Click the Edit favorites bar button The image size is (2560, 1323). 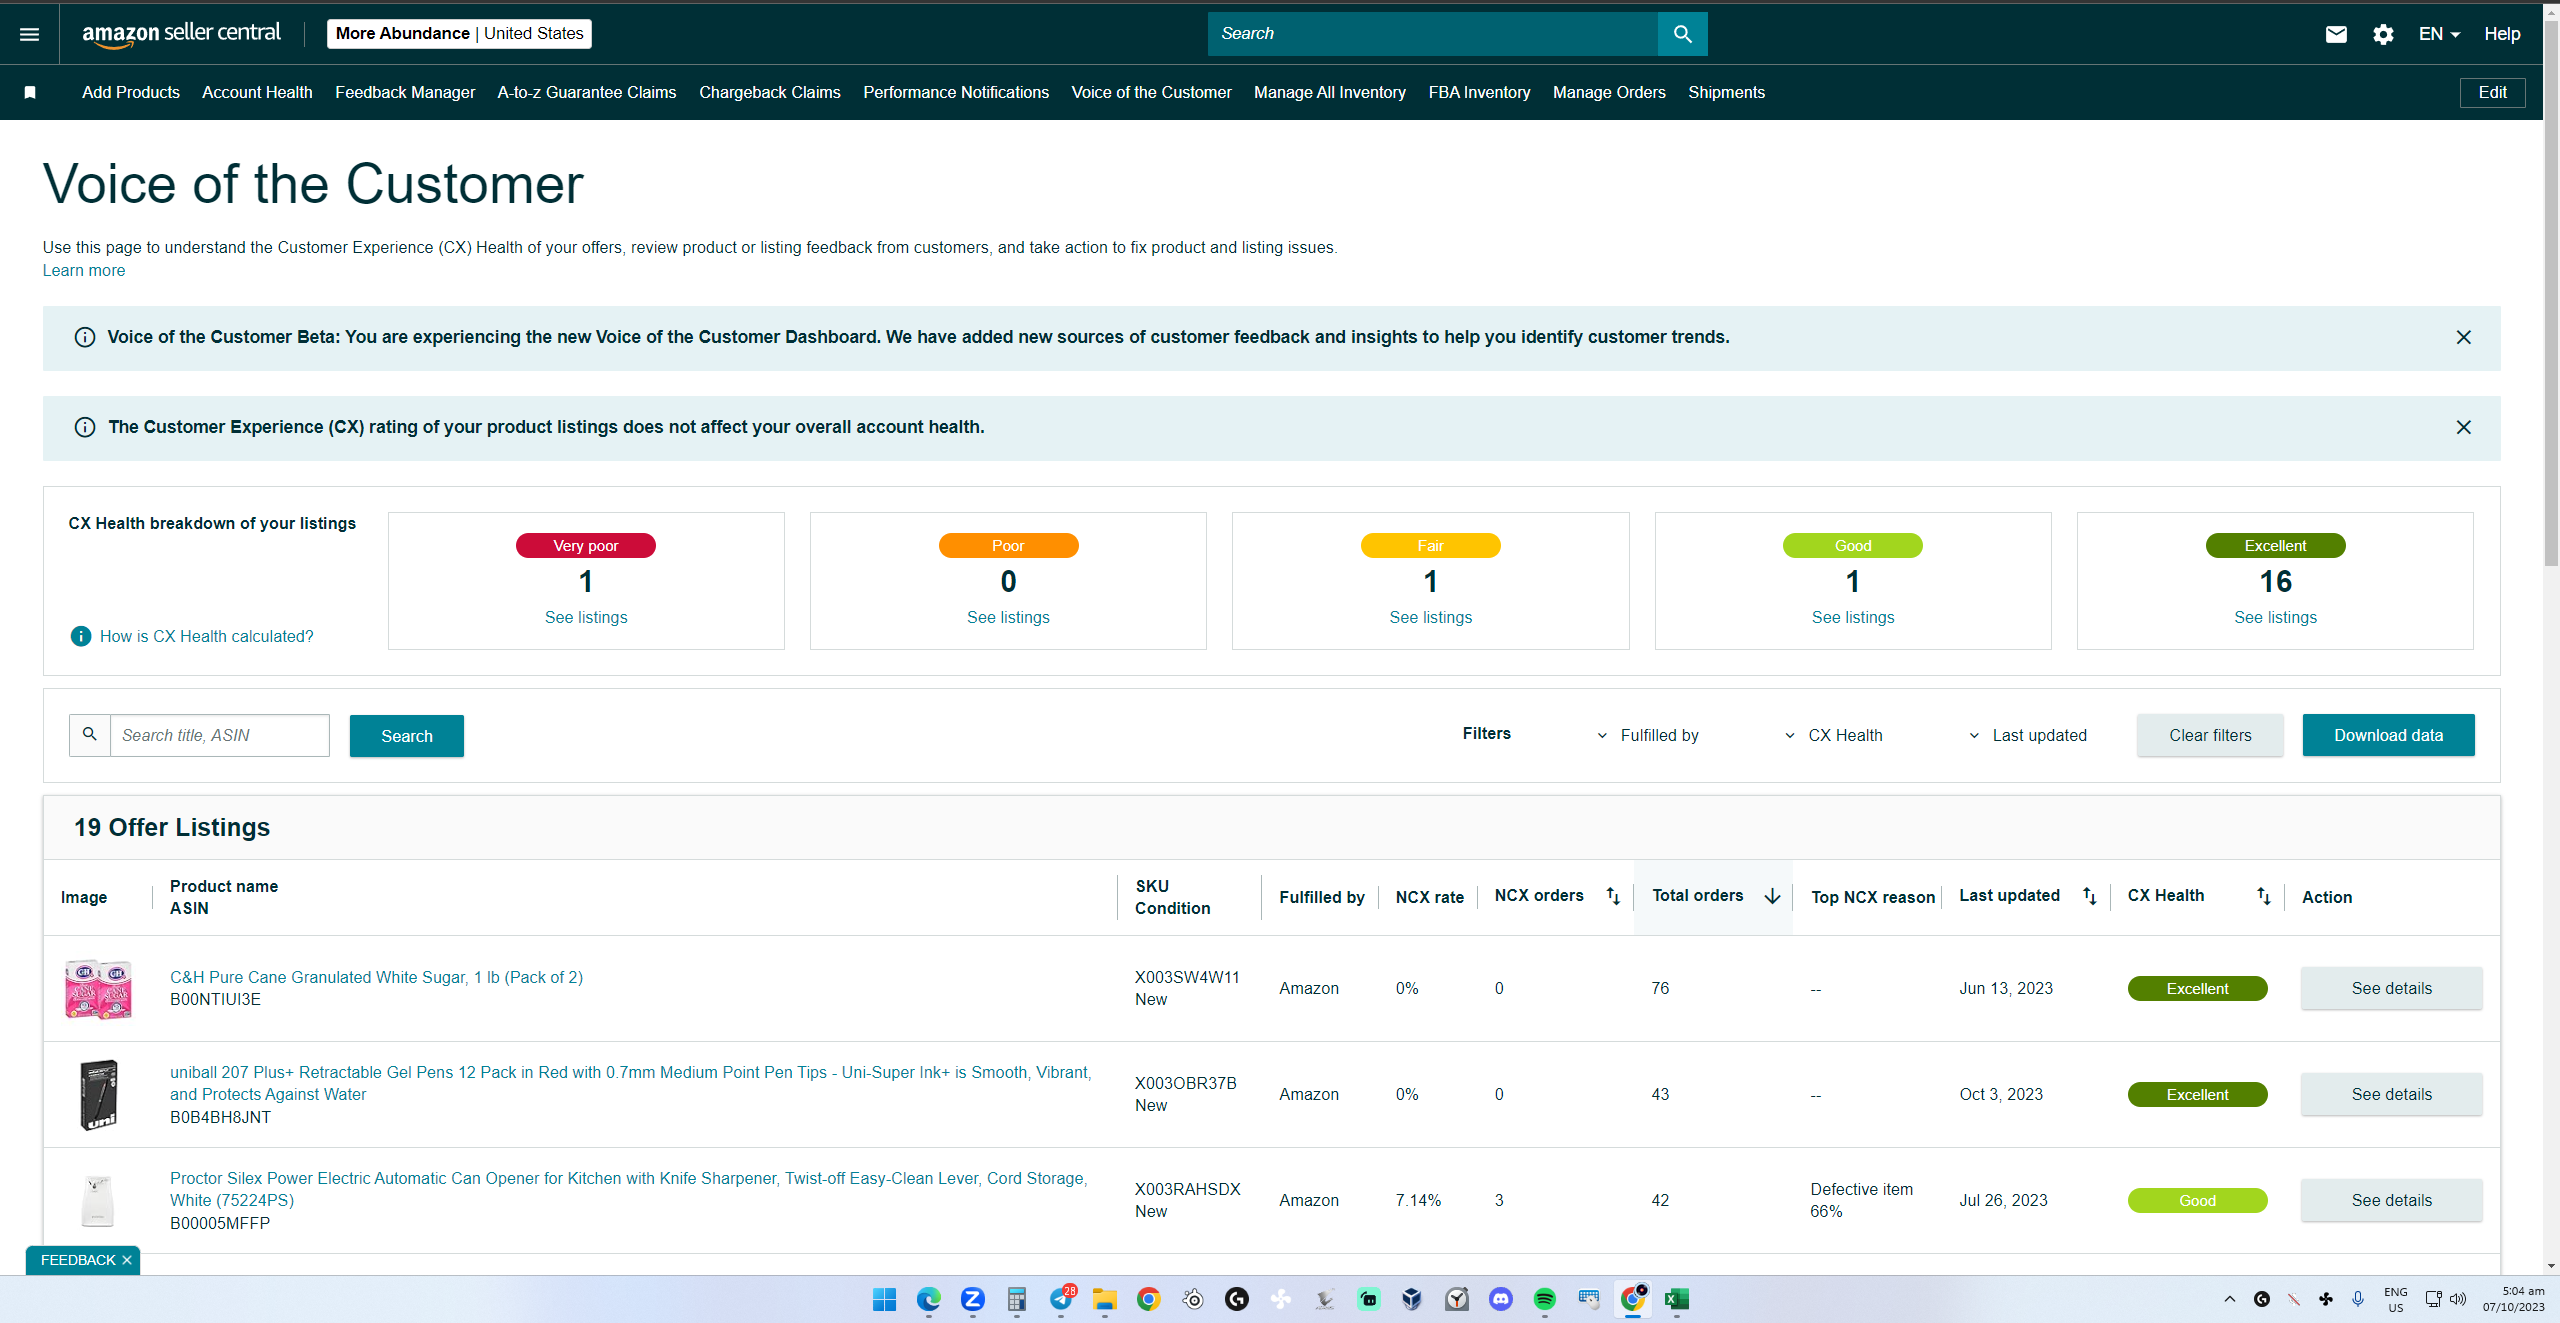pos(2492,92)
